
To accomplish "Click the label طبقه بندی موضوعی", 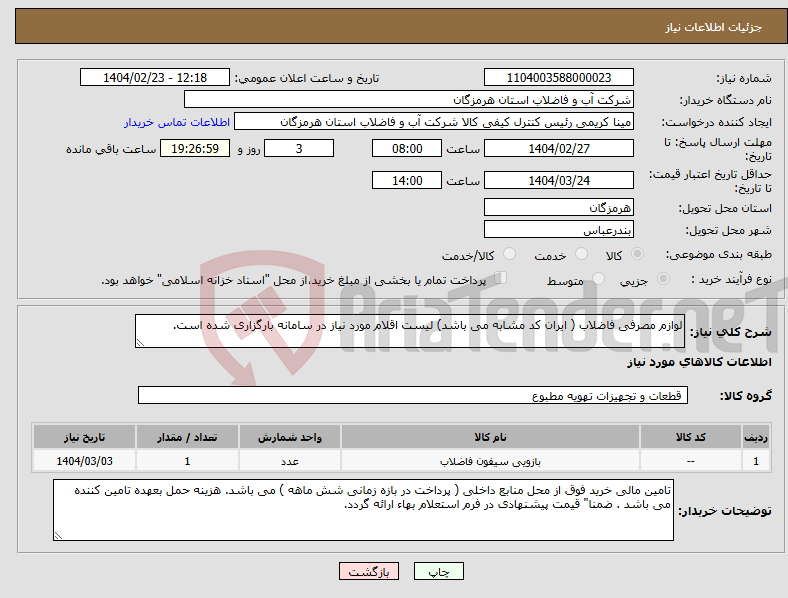I will 719,254.
